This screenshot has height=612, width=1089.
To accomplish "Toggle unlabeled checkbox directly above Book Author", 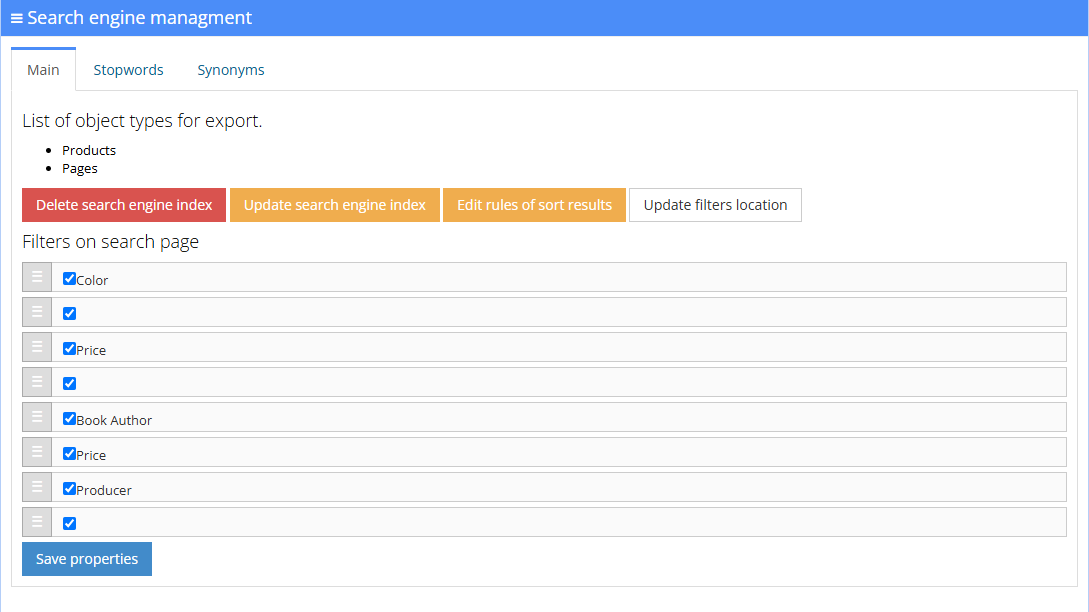I will 69,383.
